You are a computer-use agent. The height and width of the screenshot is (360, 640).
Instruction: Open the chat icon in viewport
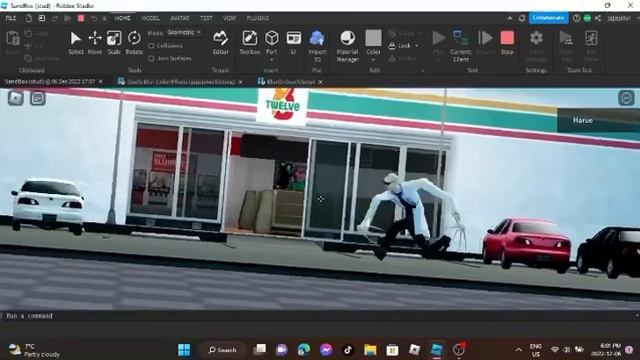point(38,98)
